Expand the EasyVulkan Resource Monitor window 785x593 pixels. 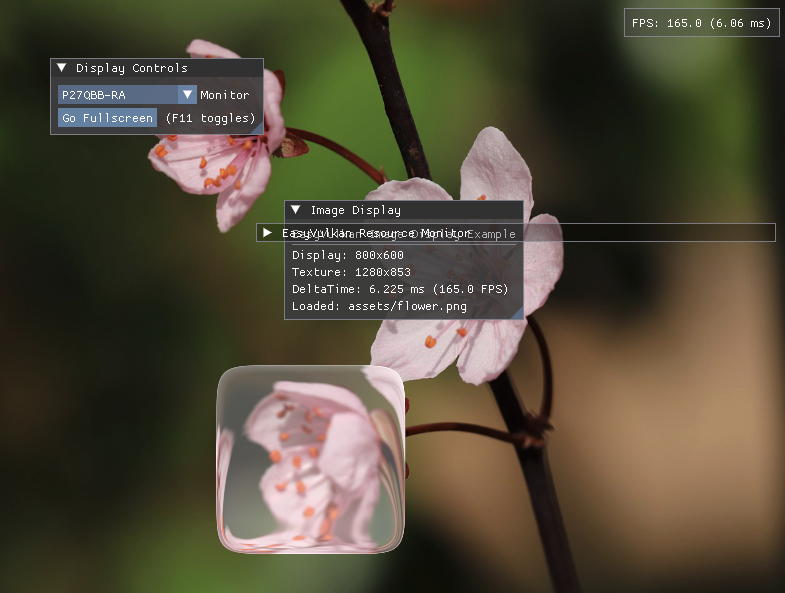(268, 232)
